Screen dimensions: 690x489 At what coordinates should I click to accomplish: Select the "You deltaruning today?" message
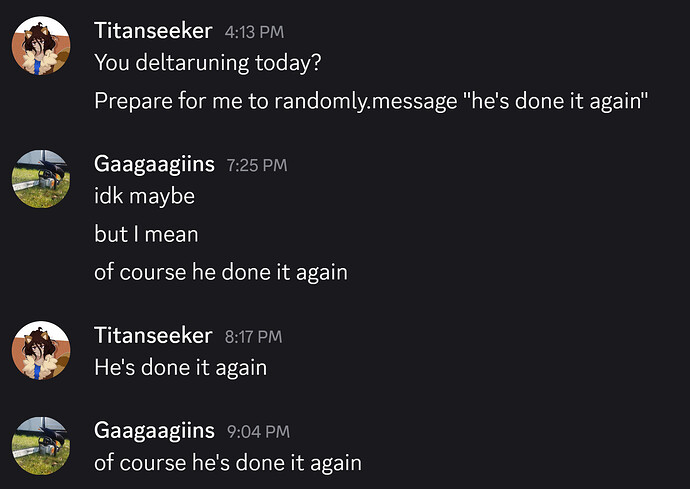pyautogui.click(x=208, y=63)
